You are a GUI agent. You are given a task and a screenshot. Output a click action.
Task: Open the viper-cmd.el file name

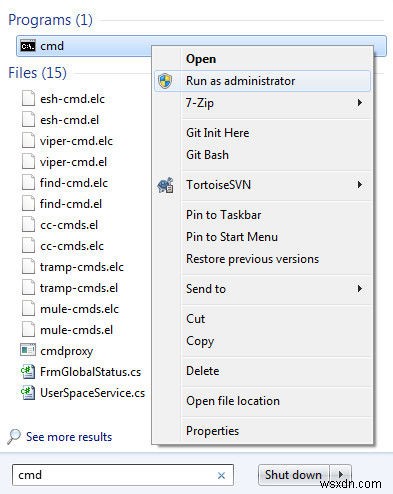click(x=73, y=162)
